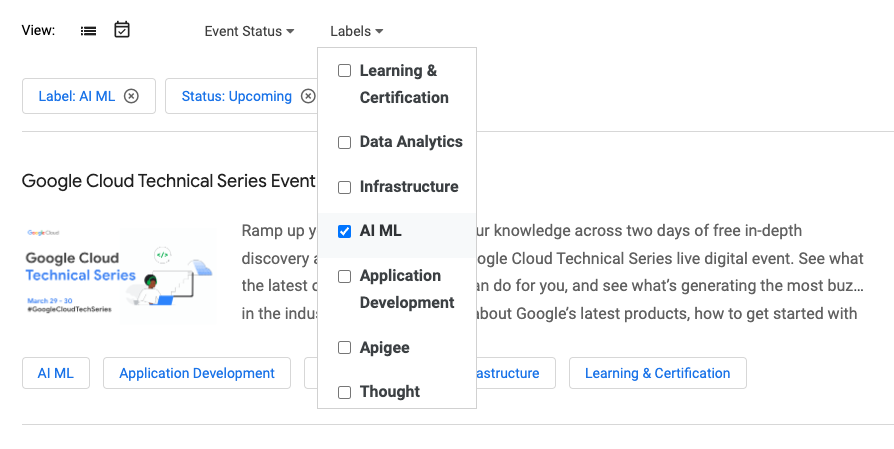Open the Event Status dropdown

(x=249, y=31)
